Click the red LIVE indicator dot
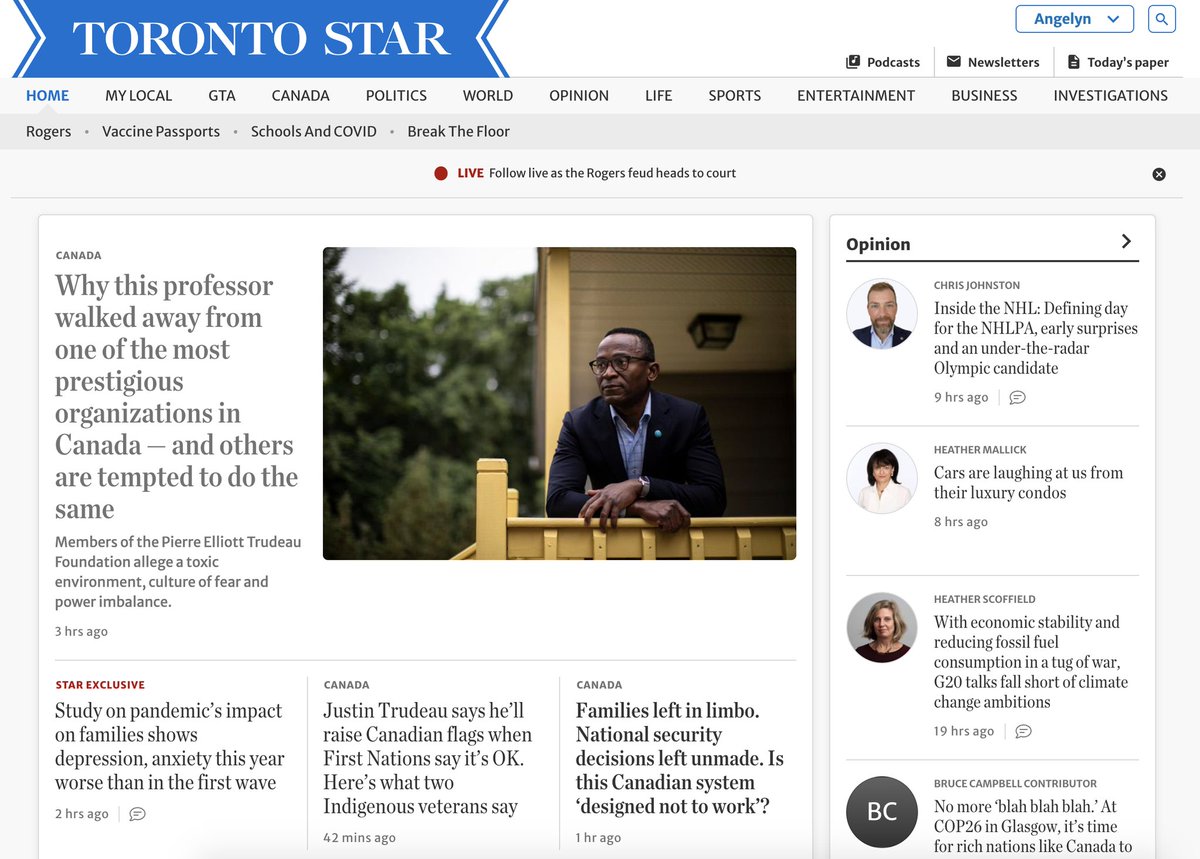This screenshot has height=859, width=1200. point(441,173)
